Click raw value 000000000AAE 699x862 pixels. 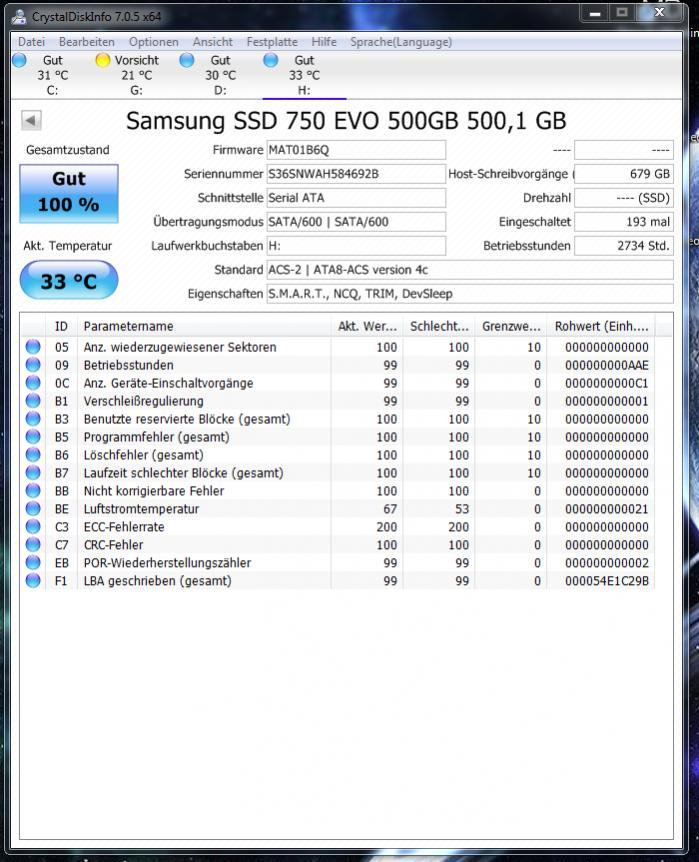tap(607, 365)
